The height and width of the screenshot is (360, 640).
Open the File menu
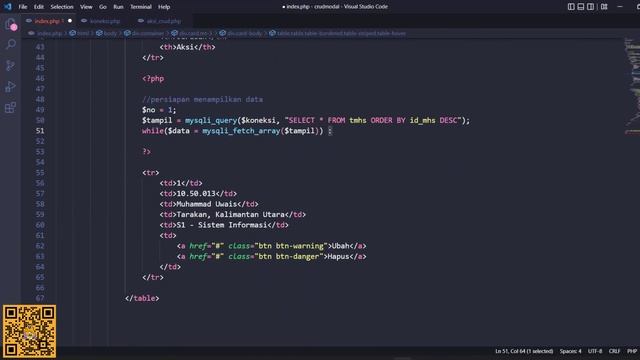pyautogui.click(x=23, y=7)
